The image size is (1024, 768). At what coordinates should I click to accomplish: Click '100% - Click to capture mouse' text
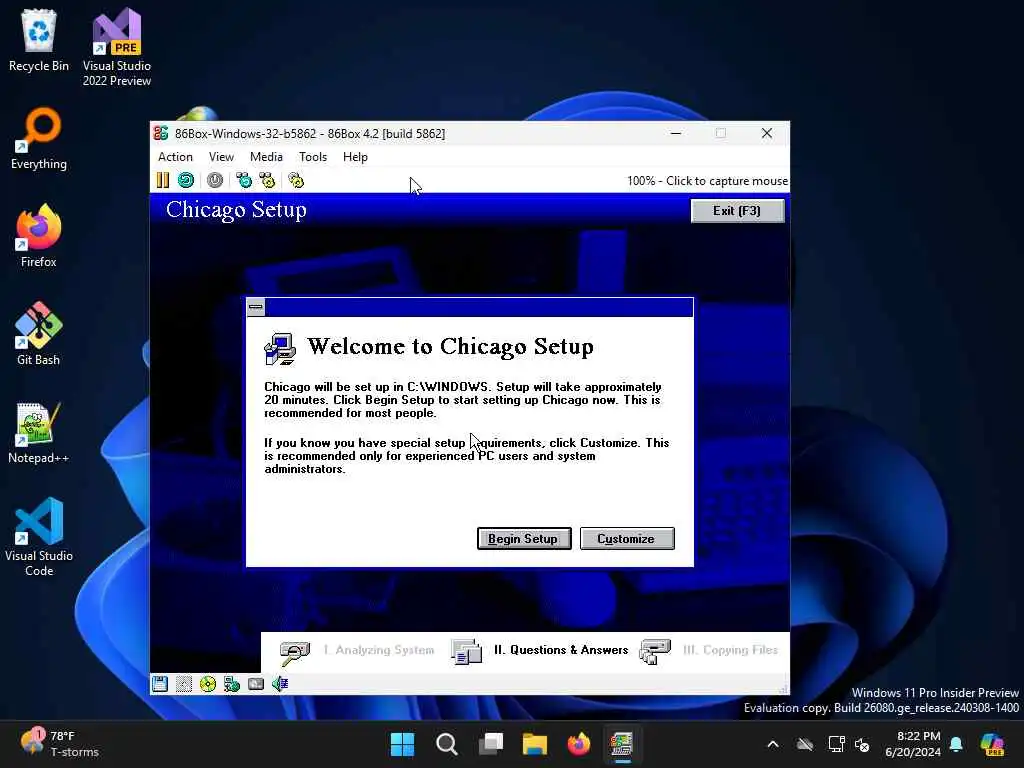pos(707,181)
